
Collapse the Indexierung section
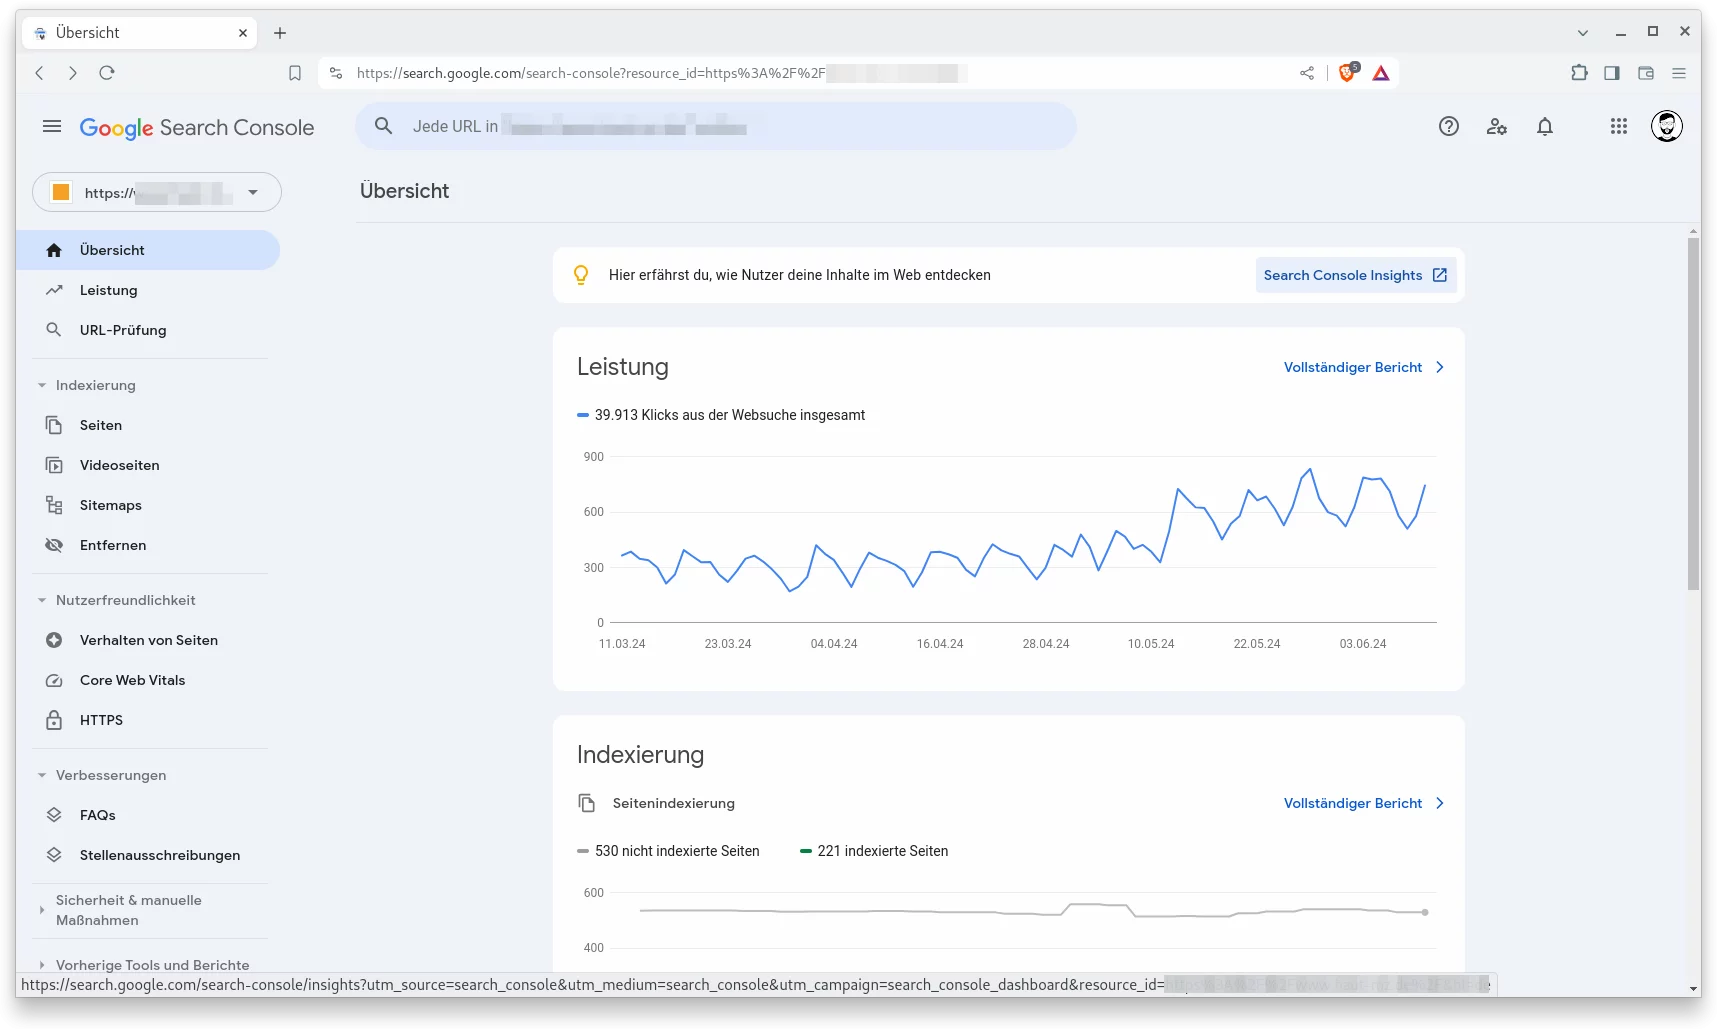(42, 385)
